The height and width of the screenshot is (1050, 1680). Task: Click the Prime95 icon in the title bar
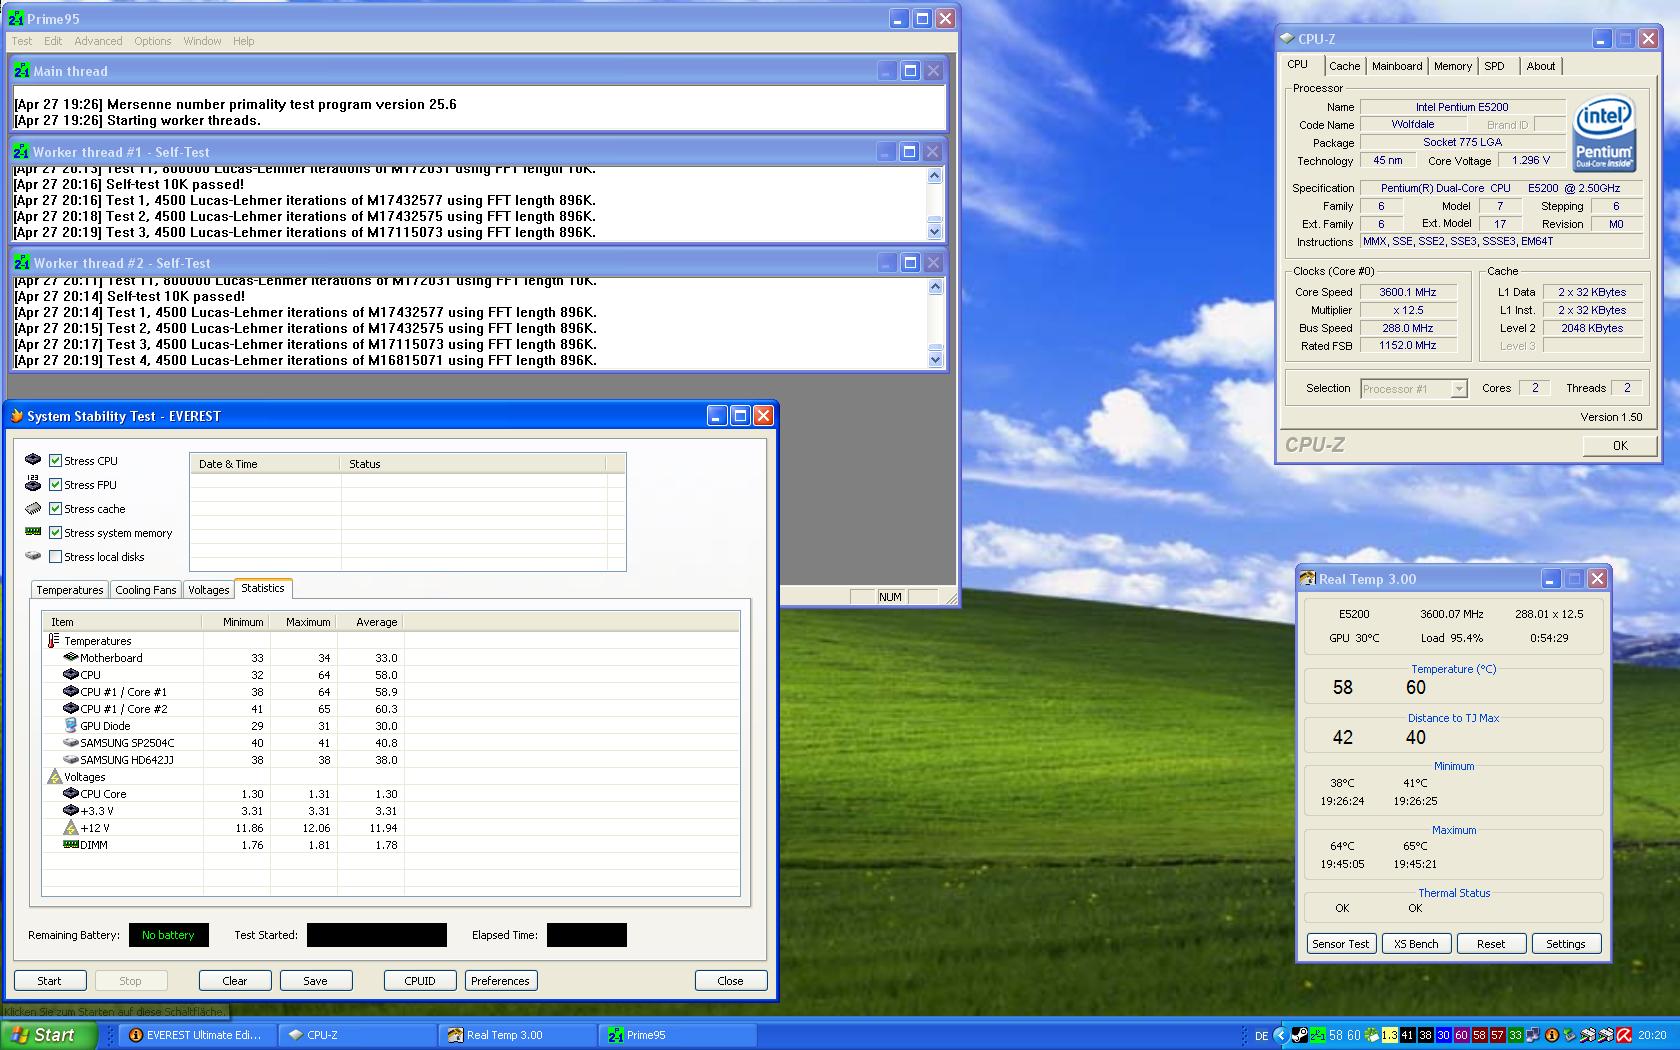17,18
